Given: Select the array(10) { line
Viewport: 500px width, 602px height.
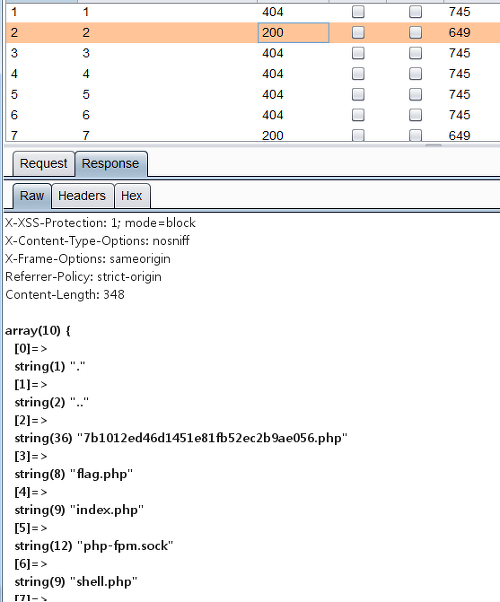Looking at the screenshot, I should pos(38,331).
